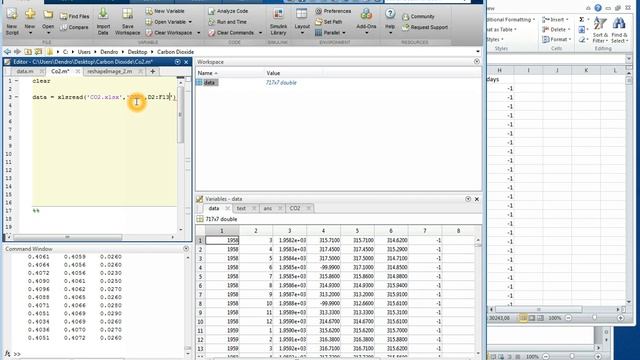Viewport: 640px width, 360px height.
Task: Open the Parallel dropdown menu
Action: tap(330, 33)
